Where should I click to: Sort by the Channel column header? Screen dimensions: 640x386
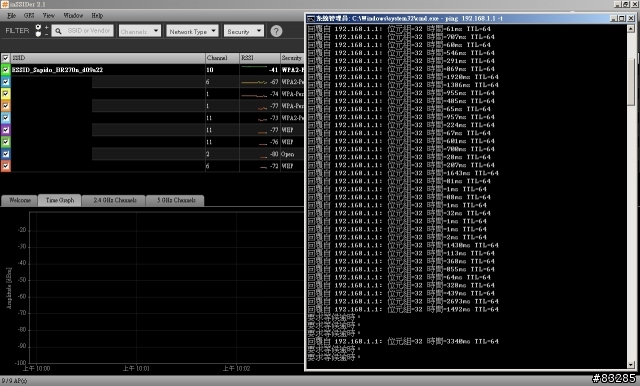[x=222, y=58]
